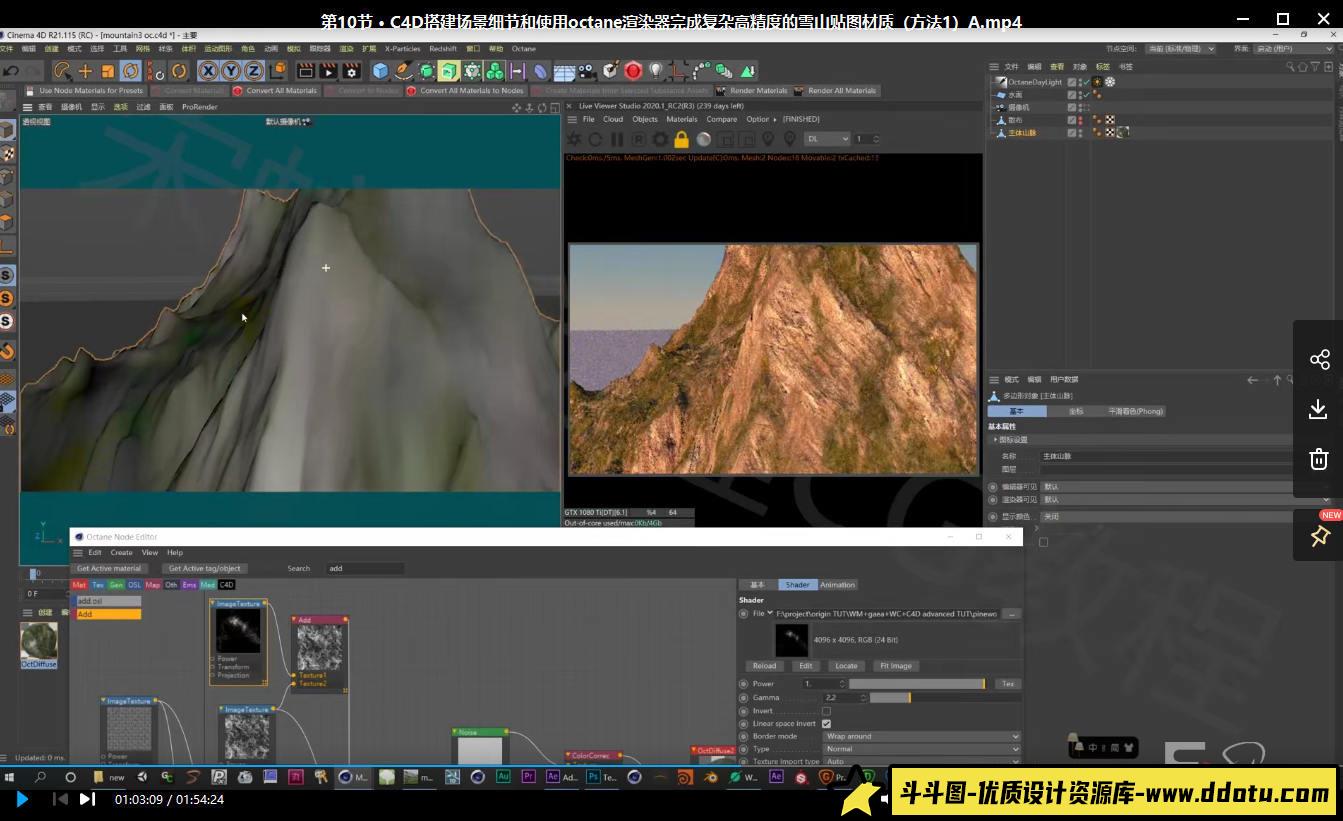Viewport: 1343px width, 821px height.
Task: Adjust the Power slider
Action: click(917, 684)
